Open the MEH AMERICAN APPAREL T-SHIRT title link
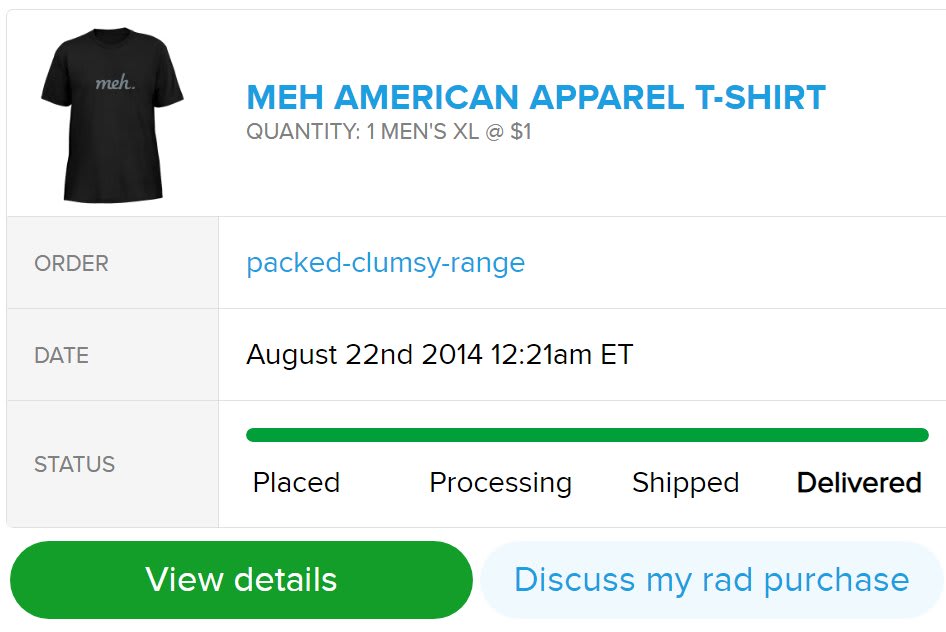 point(536,98)
